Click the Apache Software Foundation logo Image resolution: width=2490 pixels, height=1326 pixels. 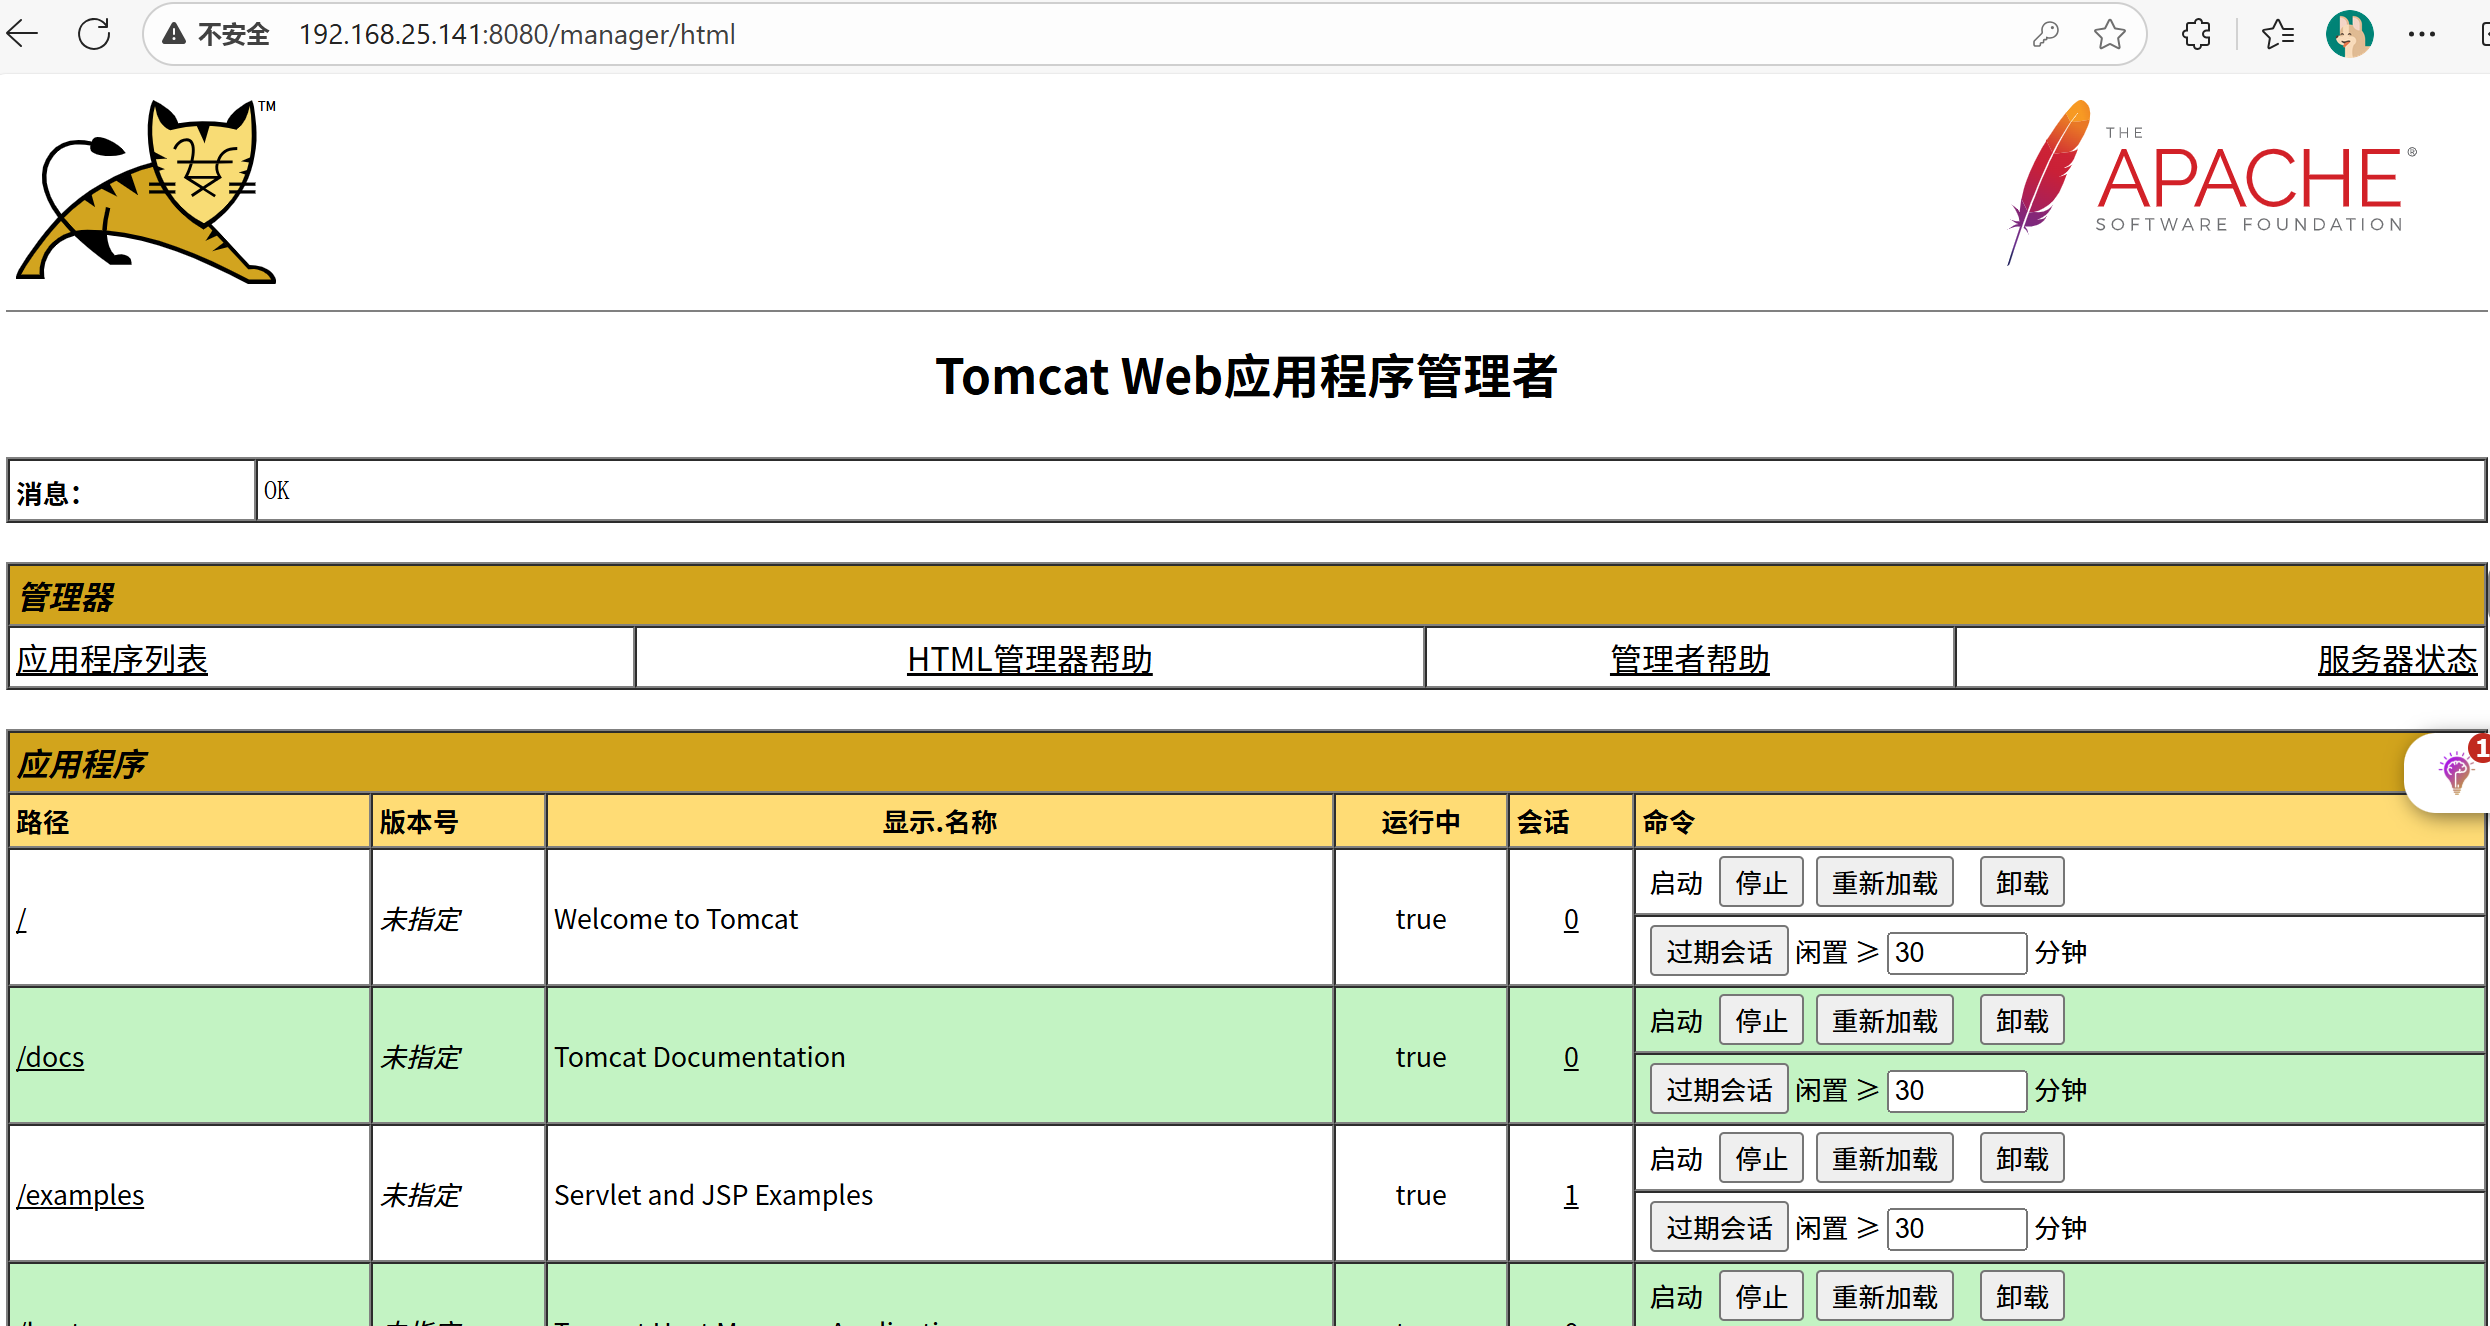point(2212,182)
